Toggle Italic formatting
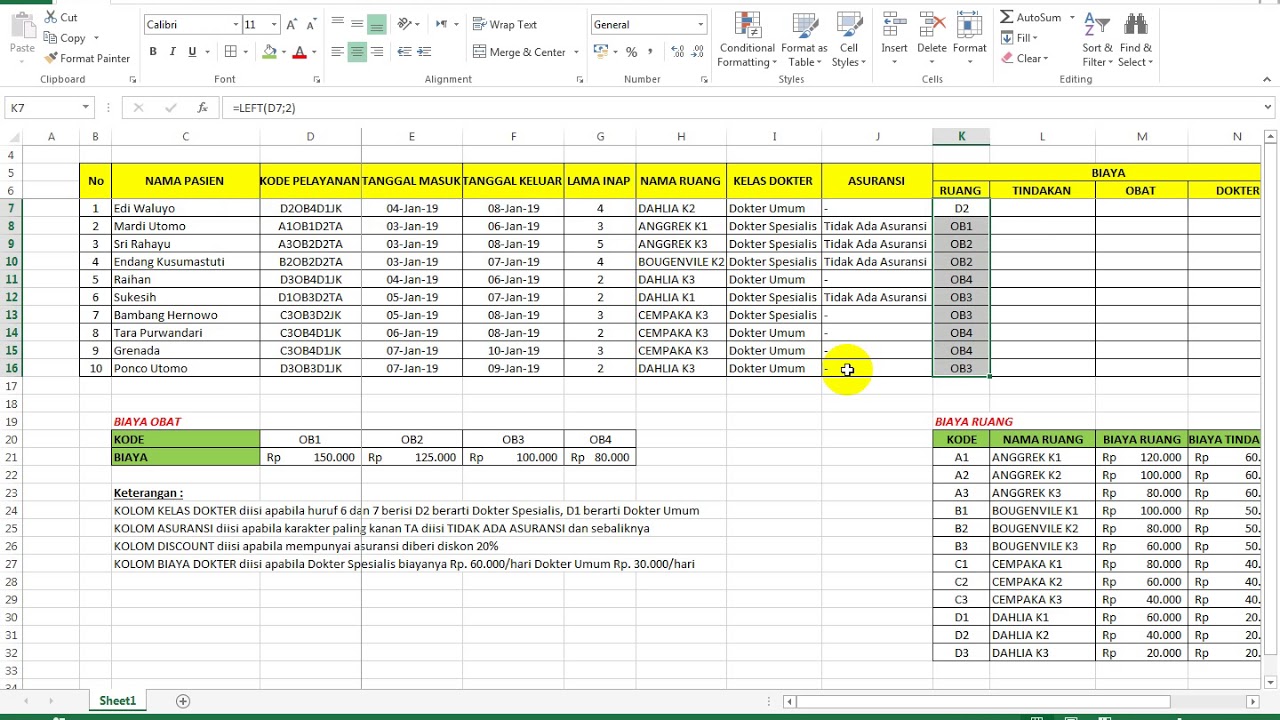1280x720 pixels. (x=172, y=52)
